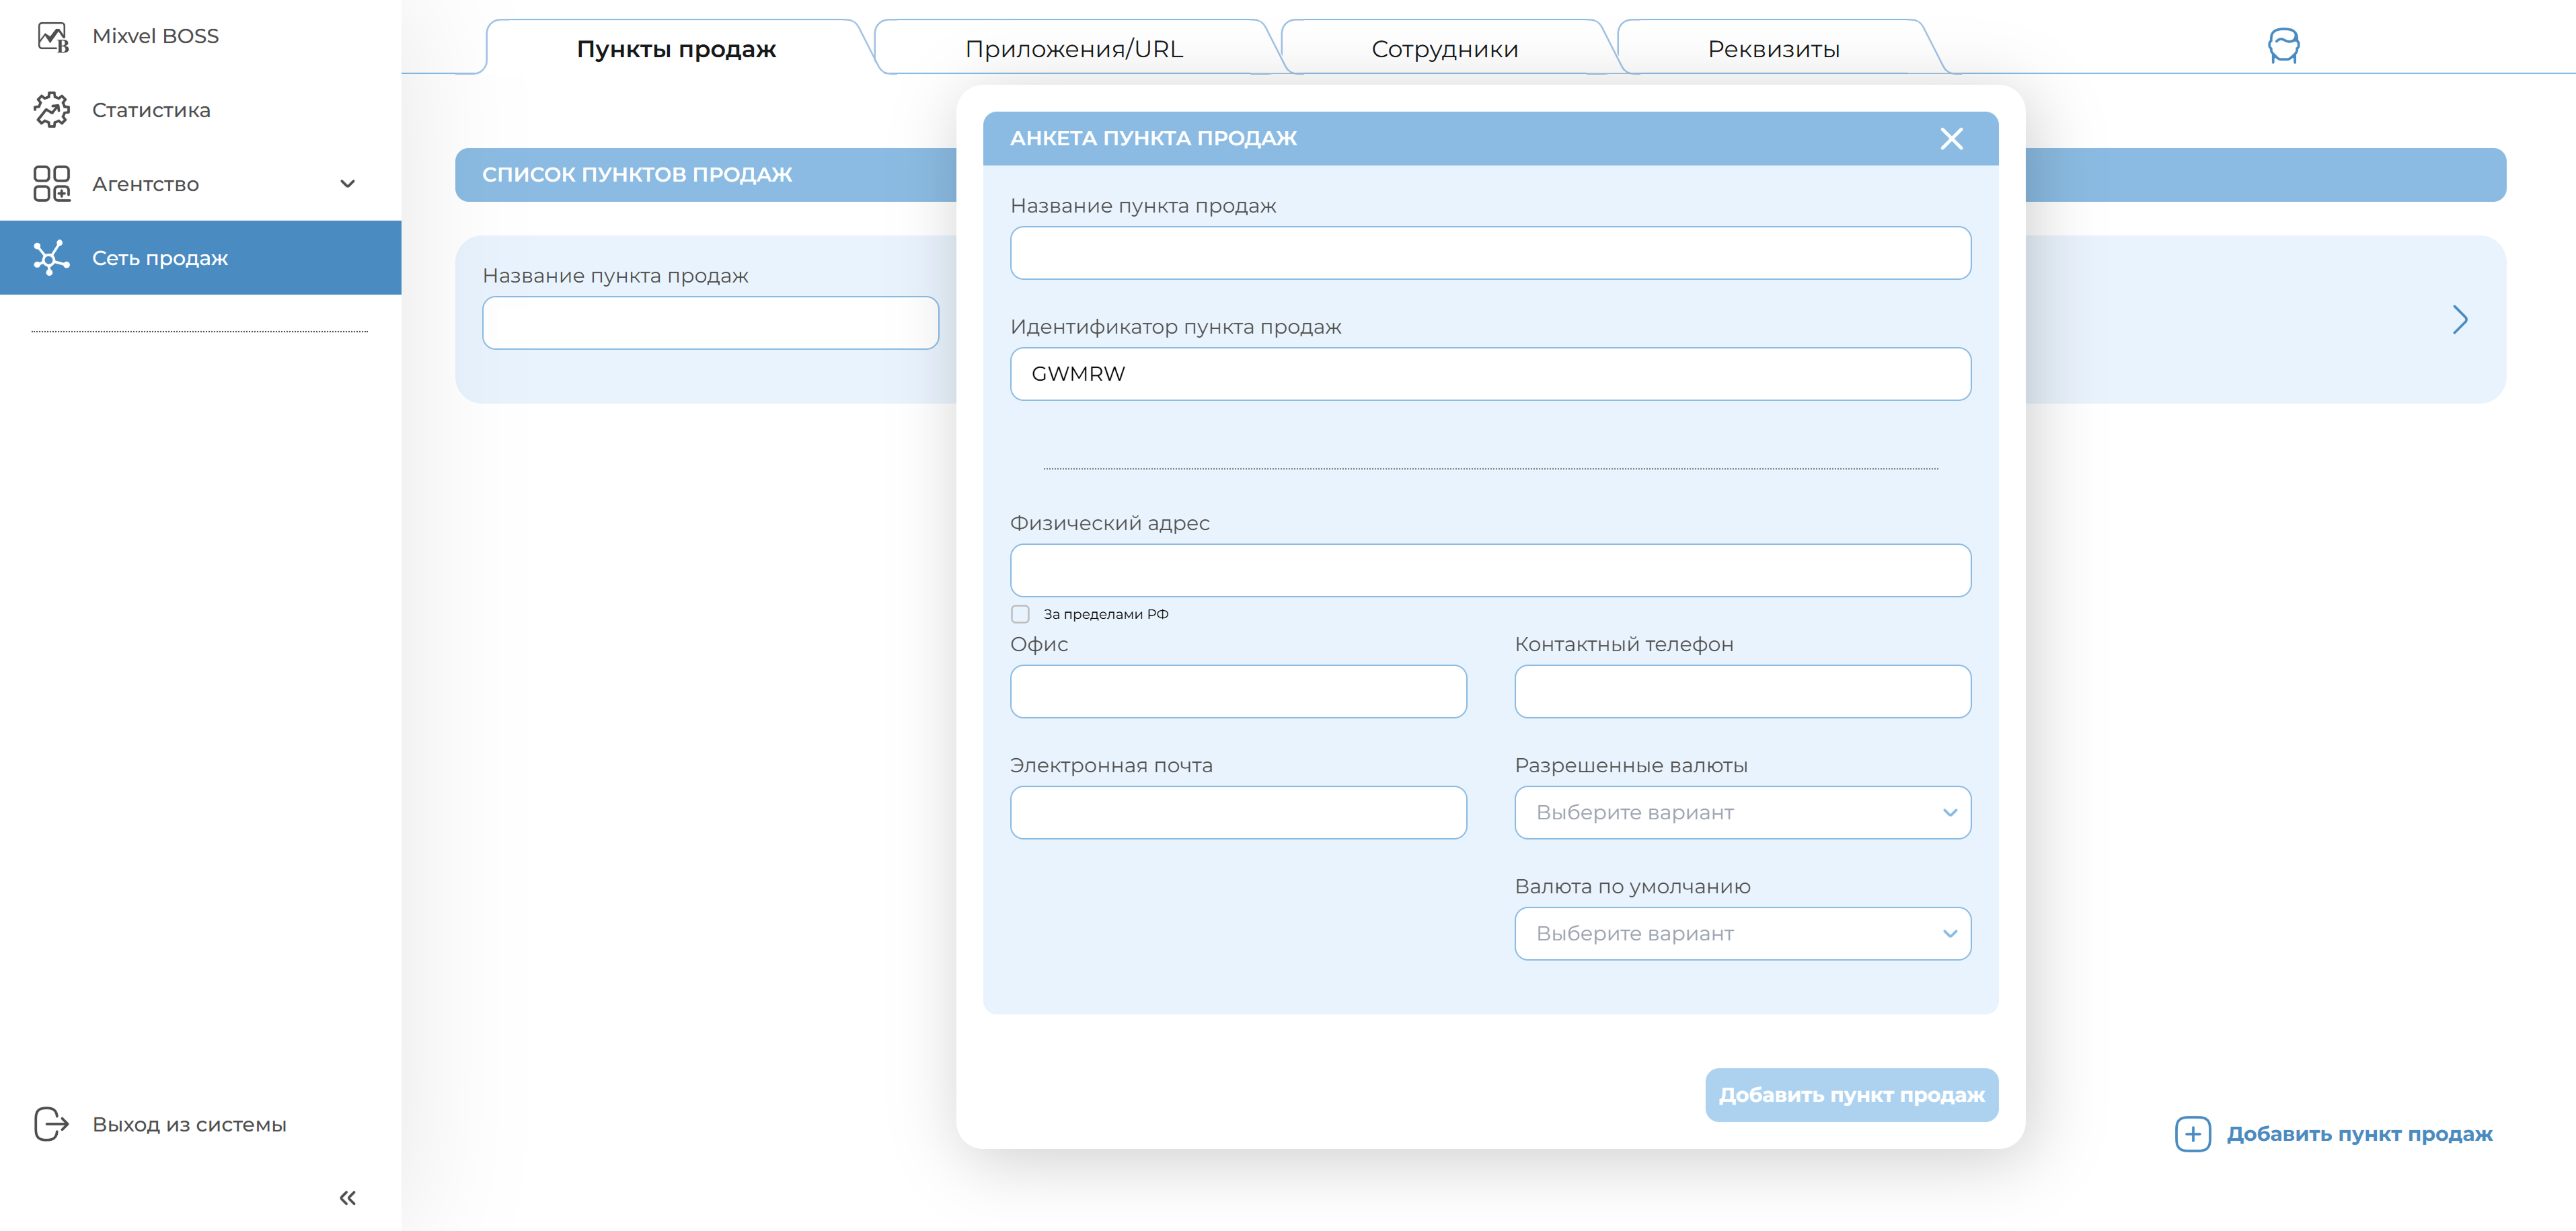This screenshot has height=1231, width=2576.
Task: Collapse sidebar with double-chevron icon
Action: coord(347,1198)
